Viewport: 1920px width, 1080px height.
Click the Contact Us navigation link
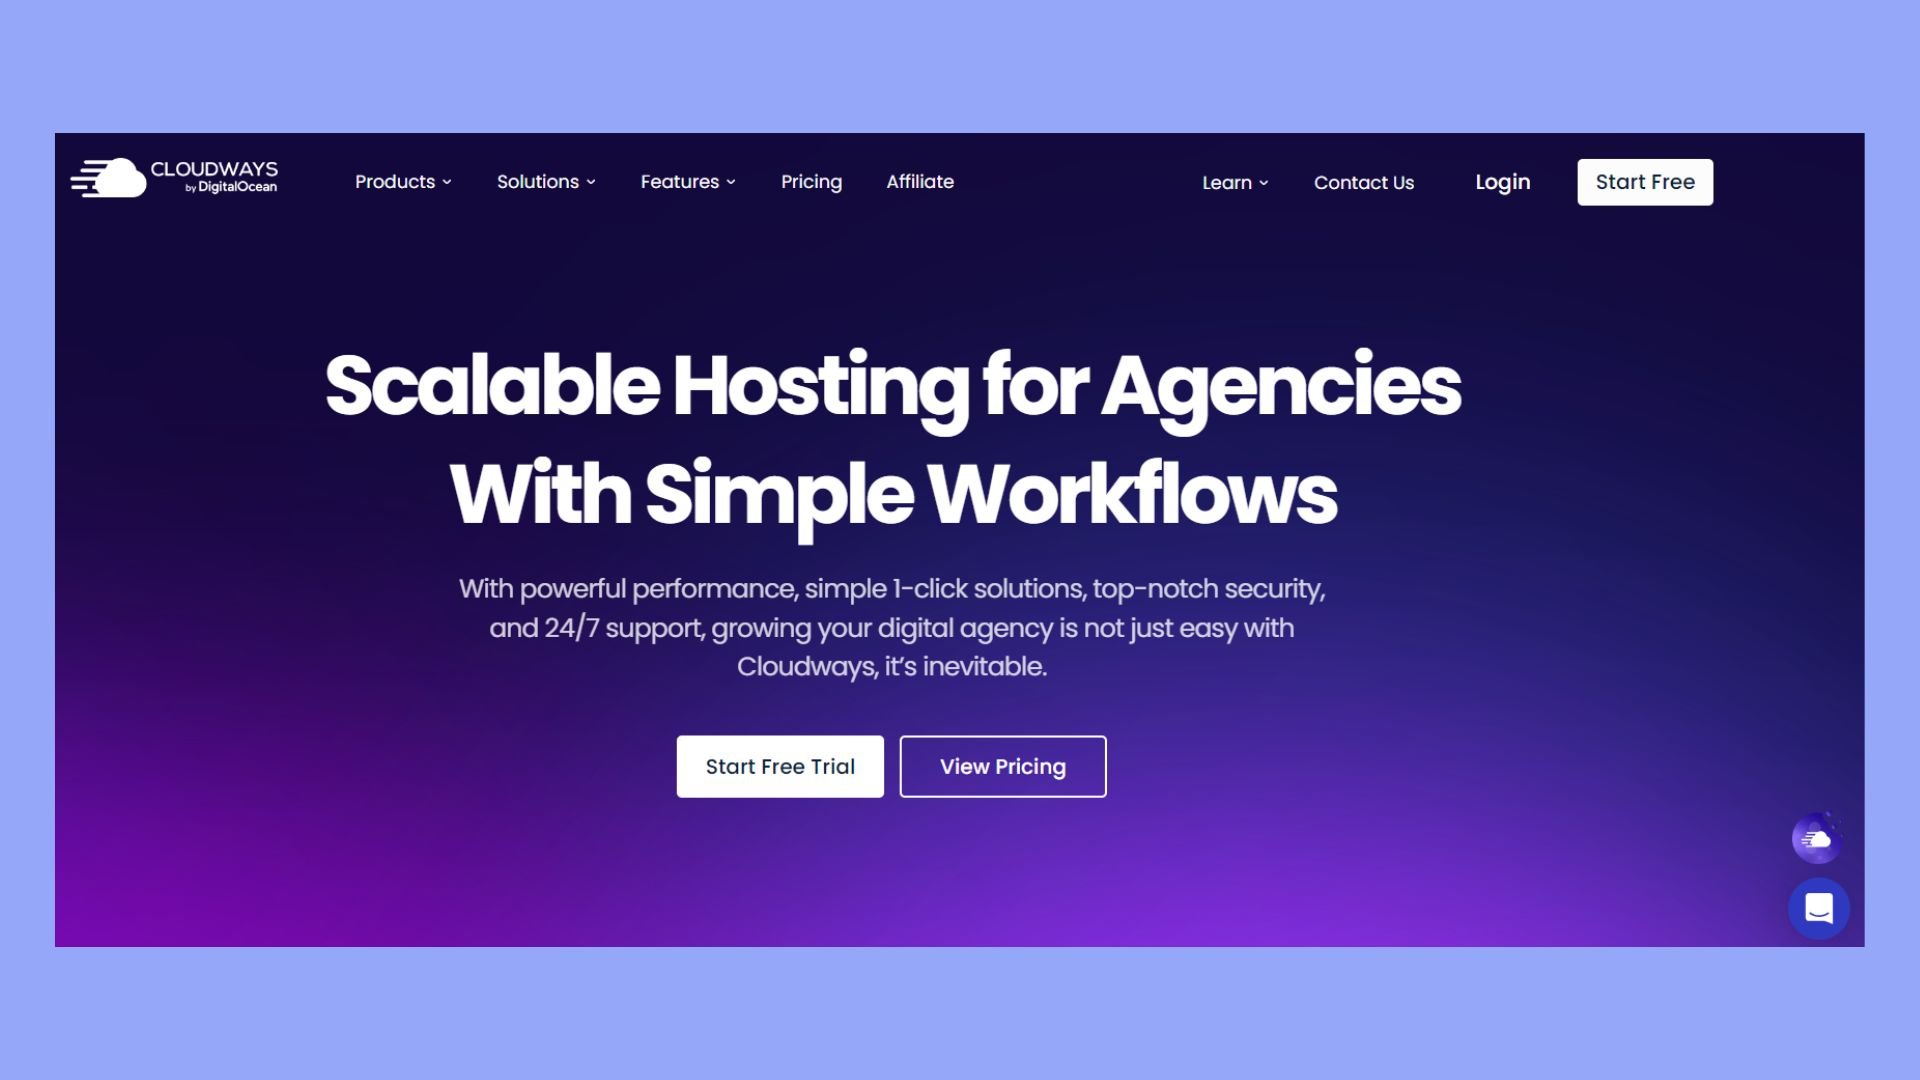tap(1364, 181)
